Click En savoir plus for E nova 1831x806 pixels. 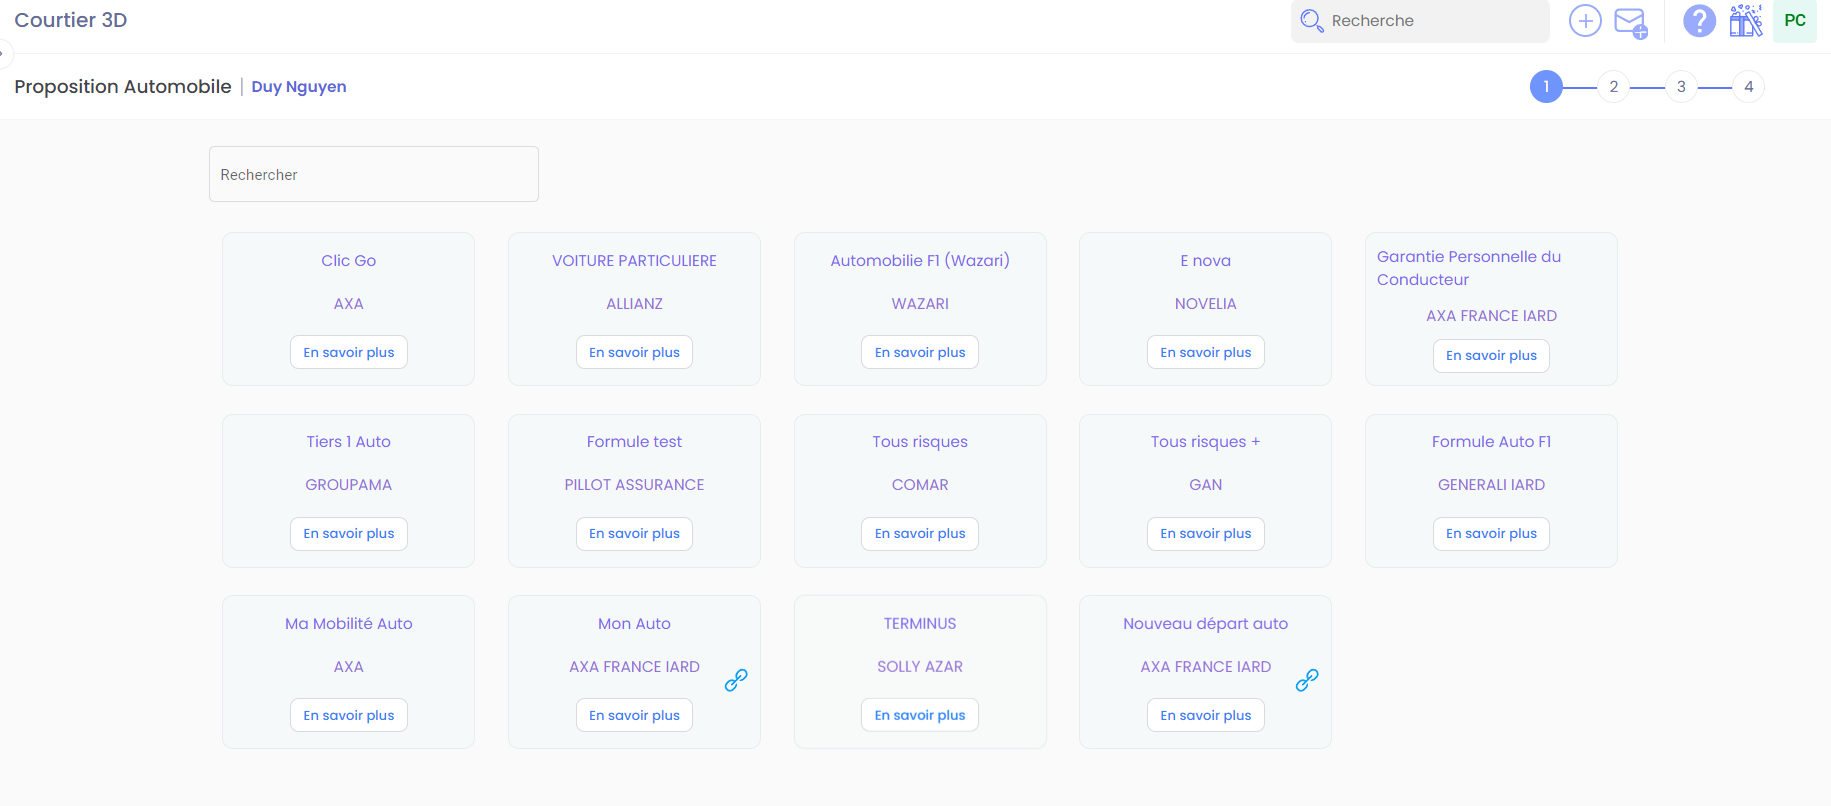(1206, 352)
